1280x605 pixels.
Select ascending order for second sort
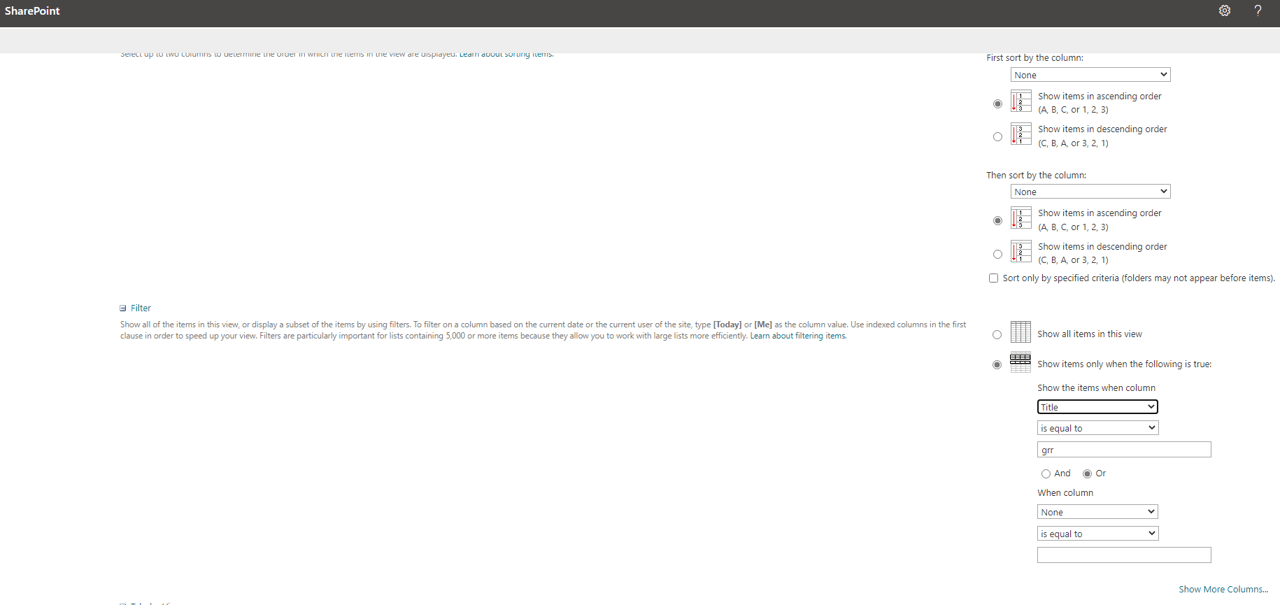click(997, 221)
